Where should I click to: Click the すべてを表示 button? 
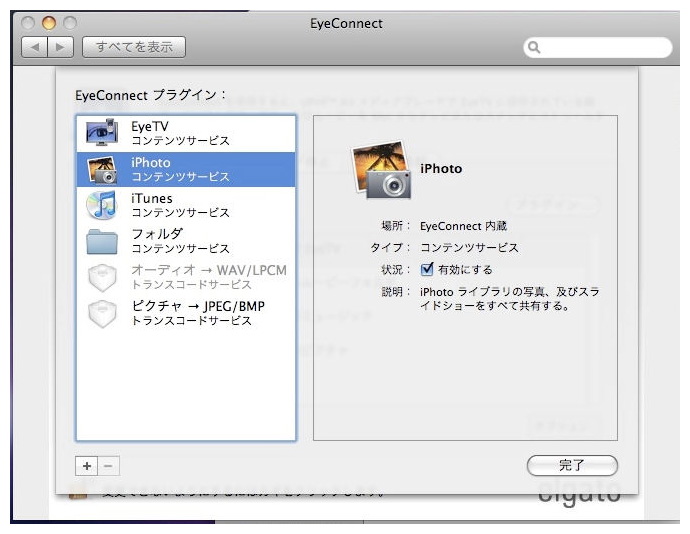tap(134, 47)
